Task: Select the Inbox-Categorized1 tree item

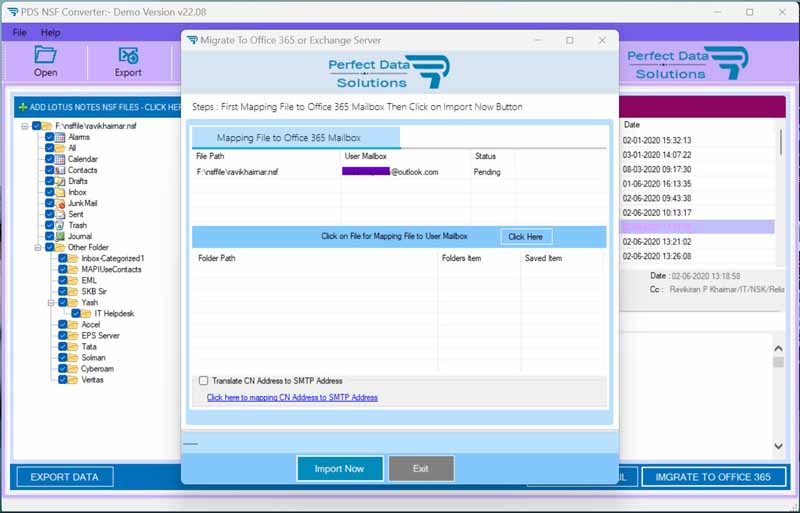Action: (x=113, y=258)
